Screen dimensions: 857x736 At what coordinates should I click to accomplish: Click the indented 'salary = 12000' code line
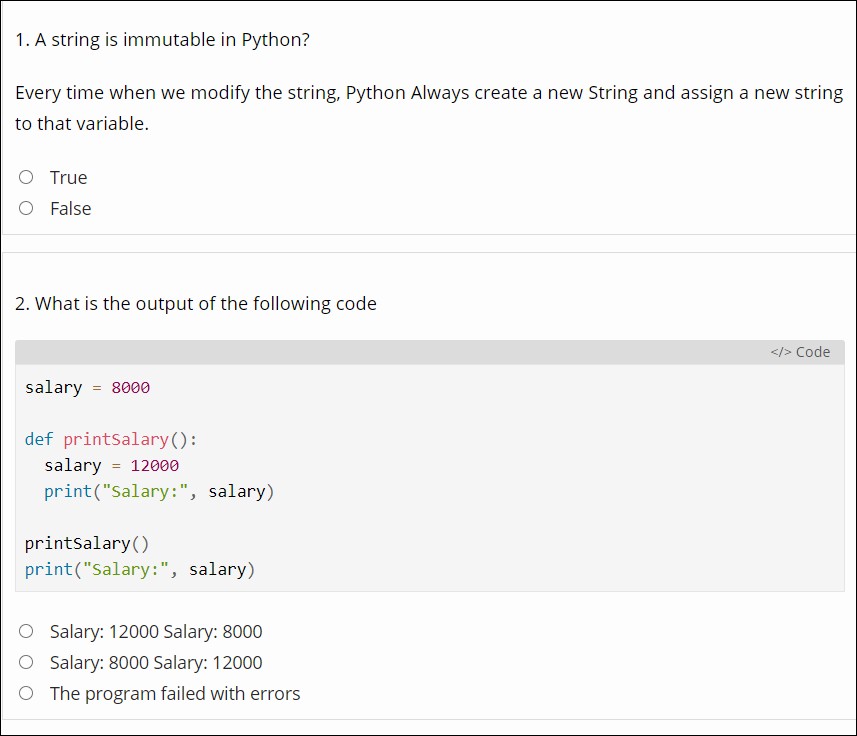(x=111, y=466)
